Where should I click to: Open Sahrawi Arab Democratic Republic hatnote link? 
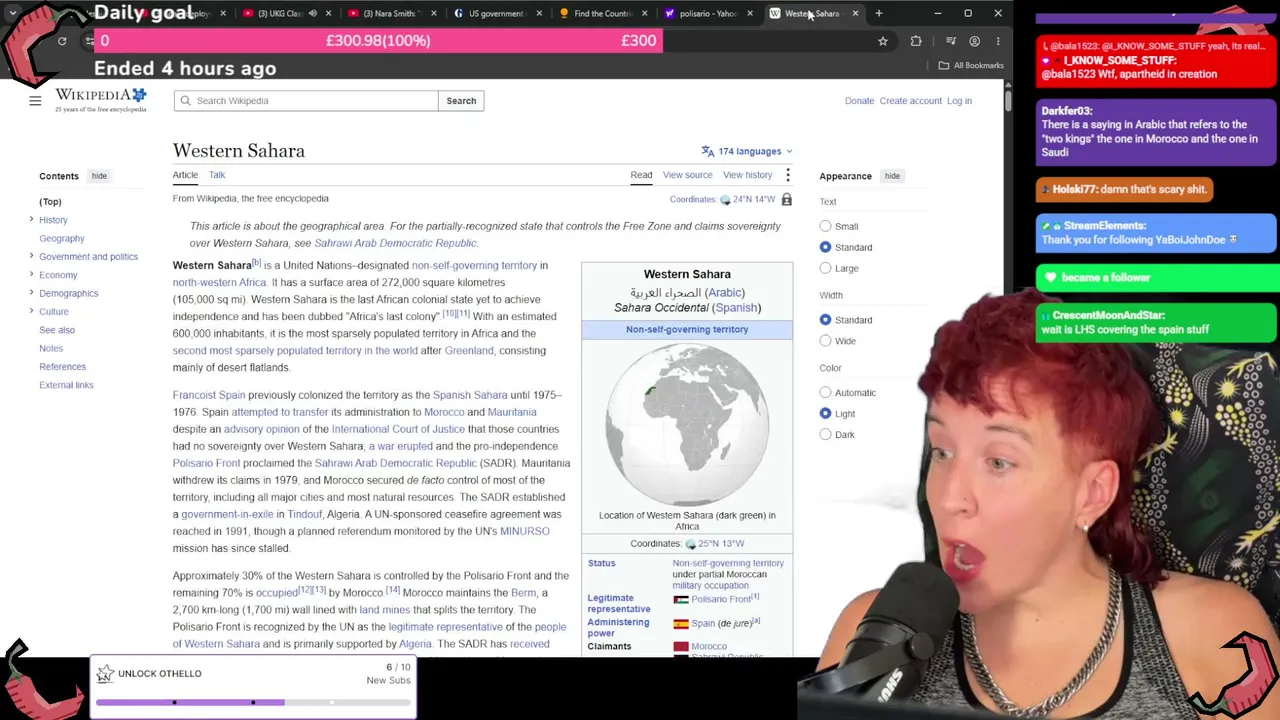395,243
